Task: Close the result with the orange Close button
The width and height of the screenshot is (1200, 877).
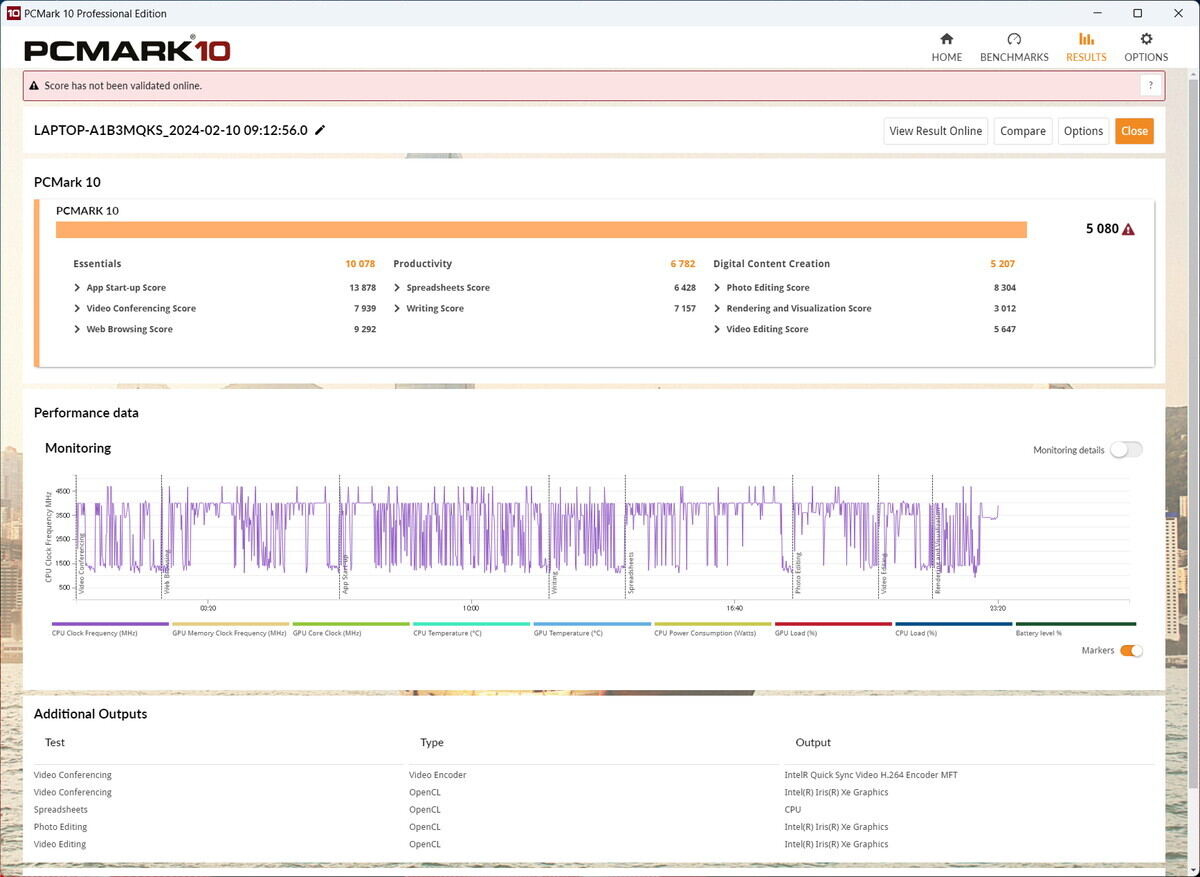Action: tap(1134, 131)
